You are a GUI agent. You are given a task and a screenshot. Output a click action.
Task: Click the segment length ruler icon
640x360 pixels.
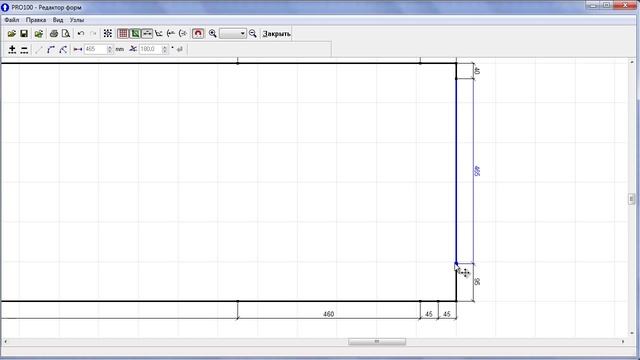78,49
